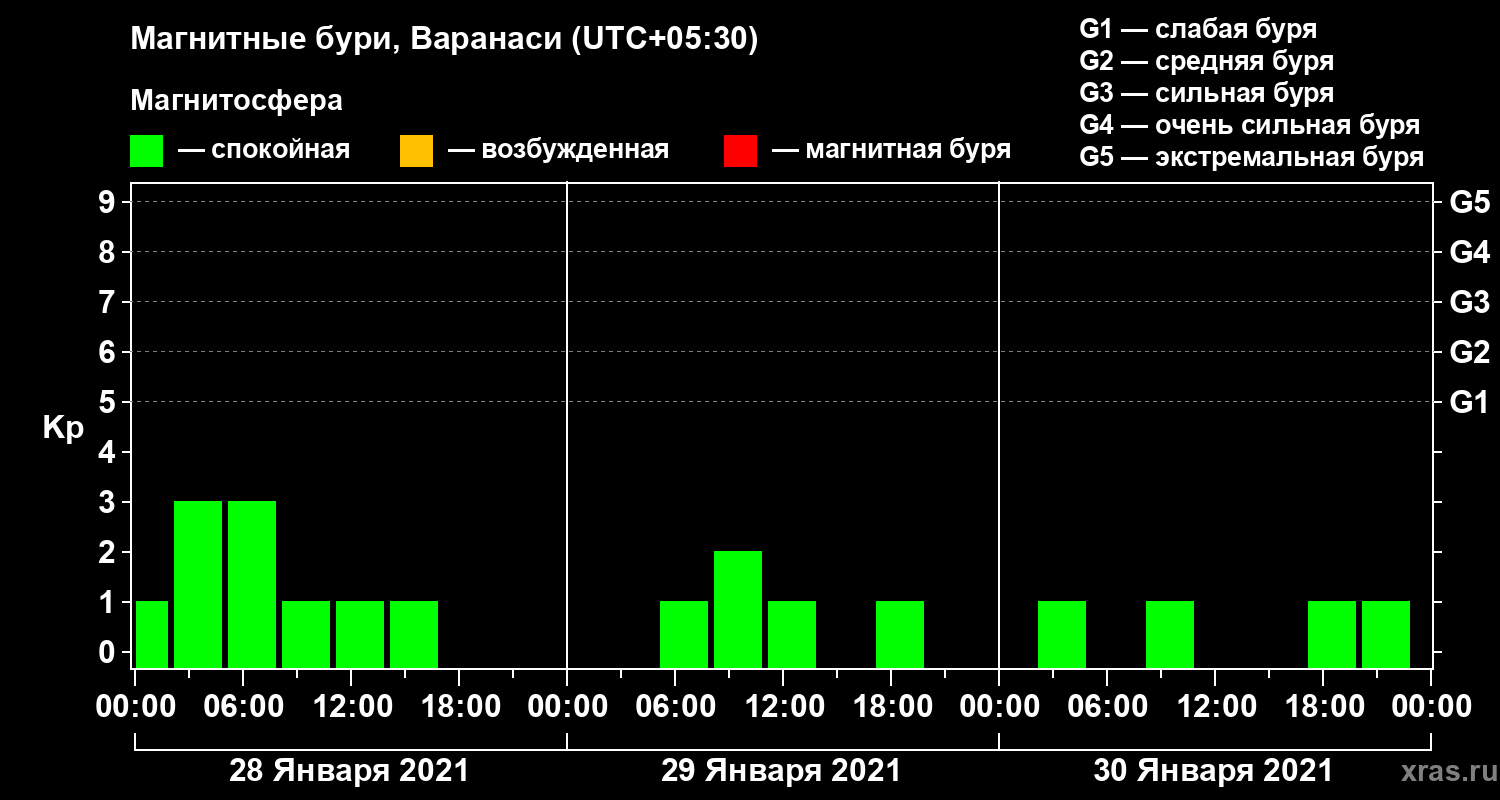This screenshot has height=800, width=1500.
Task: Click the '00:00' label starting 28 January
Action: [135, 707]
